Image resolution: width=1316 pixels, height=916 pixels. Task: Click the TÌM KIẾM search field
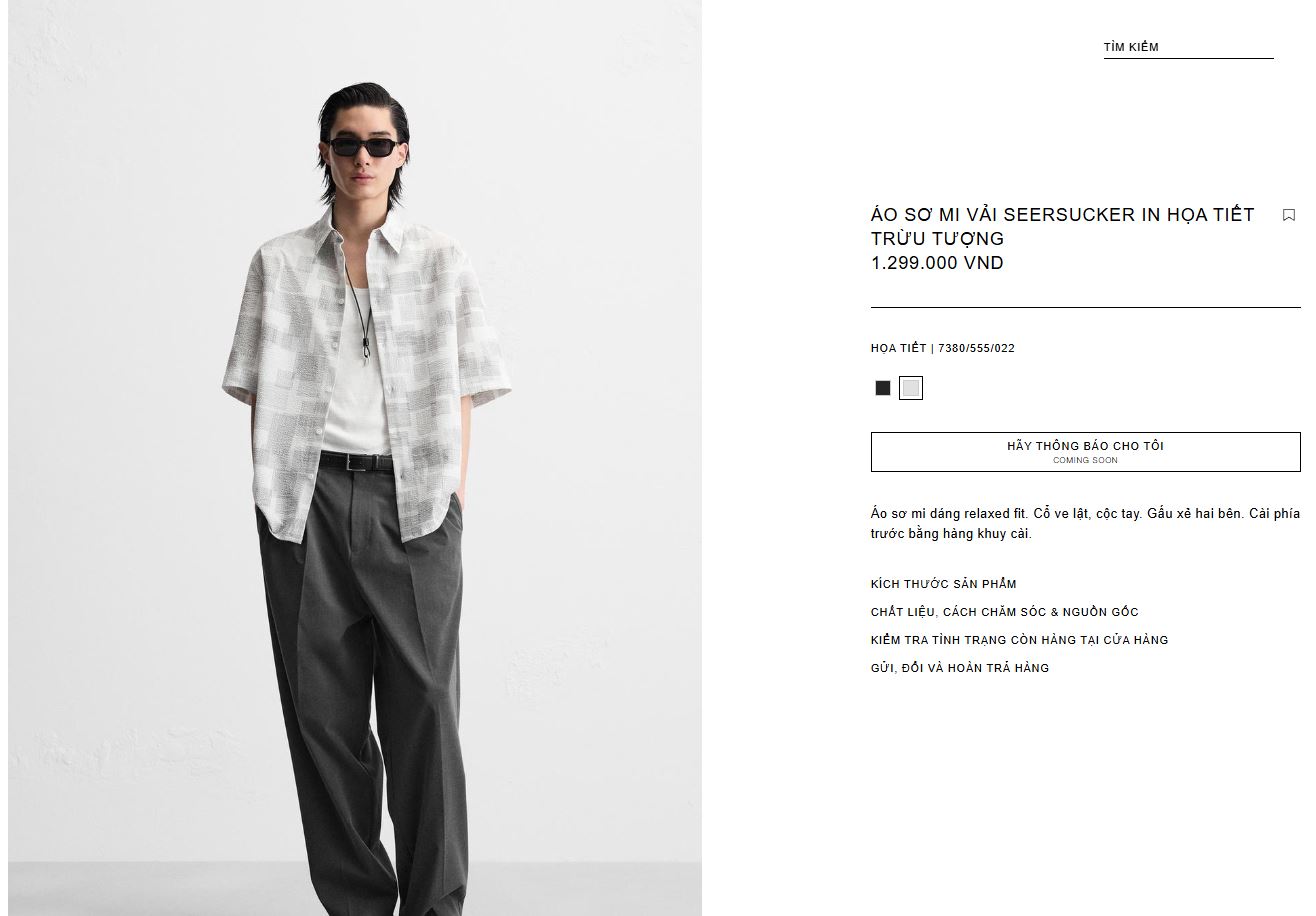tap(1188, 47)
